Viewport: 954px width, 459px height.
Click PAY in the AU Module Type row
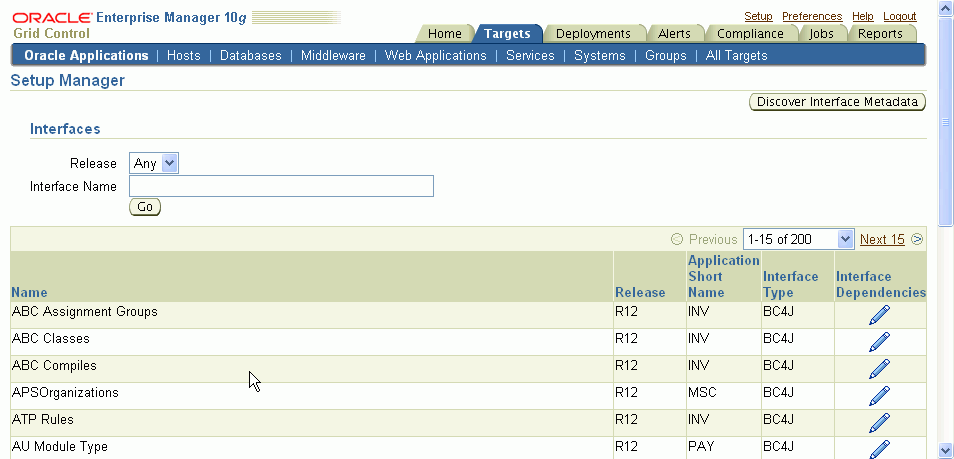pyautogui.click(x=701, y=446)
